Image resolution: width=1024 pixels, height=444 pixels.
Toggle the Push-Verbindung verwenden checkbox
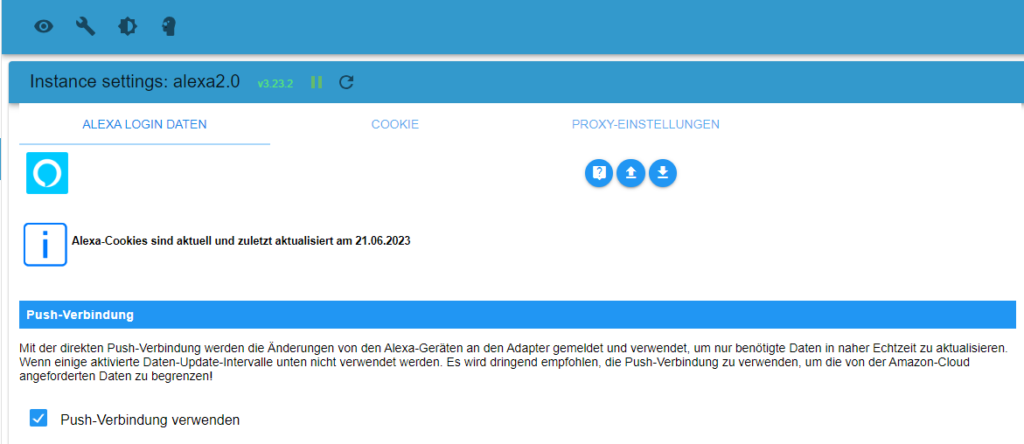click(x=39, y=419)
